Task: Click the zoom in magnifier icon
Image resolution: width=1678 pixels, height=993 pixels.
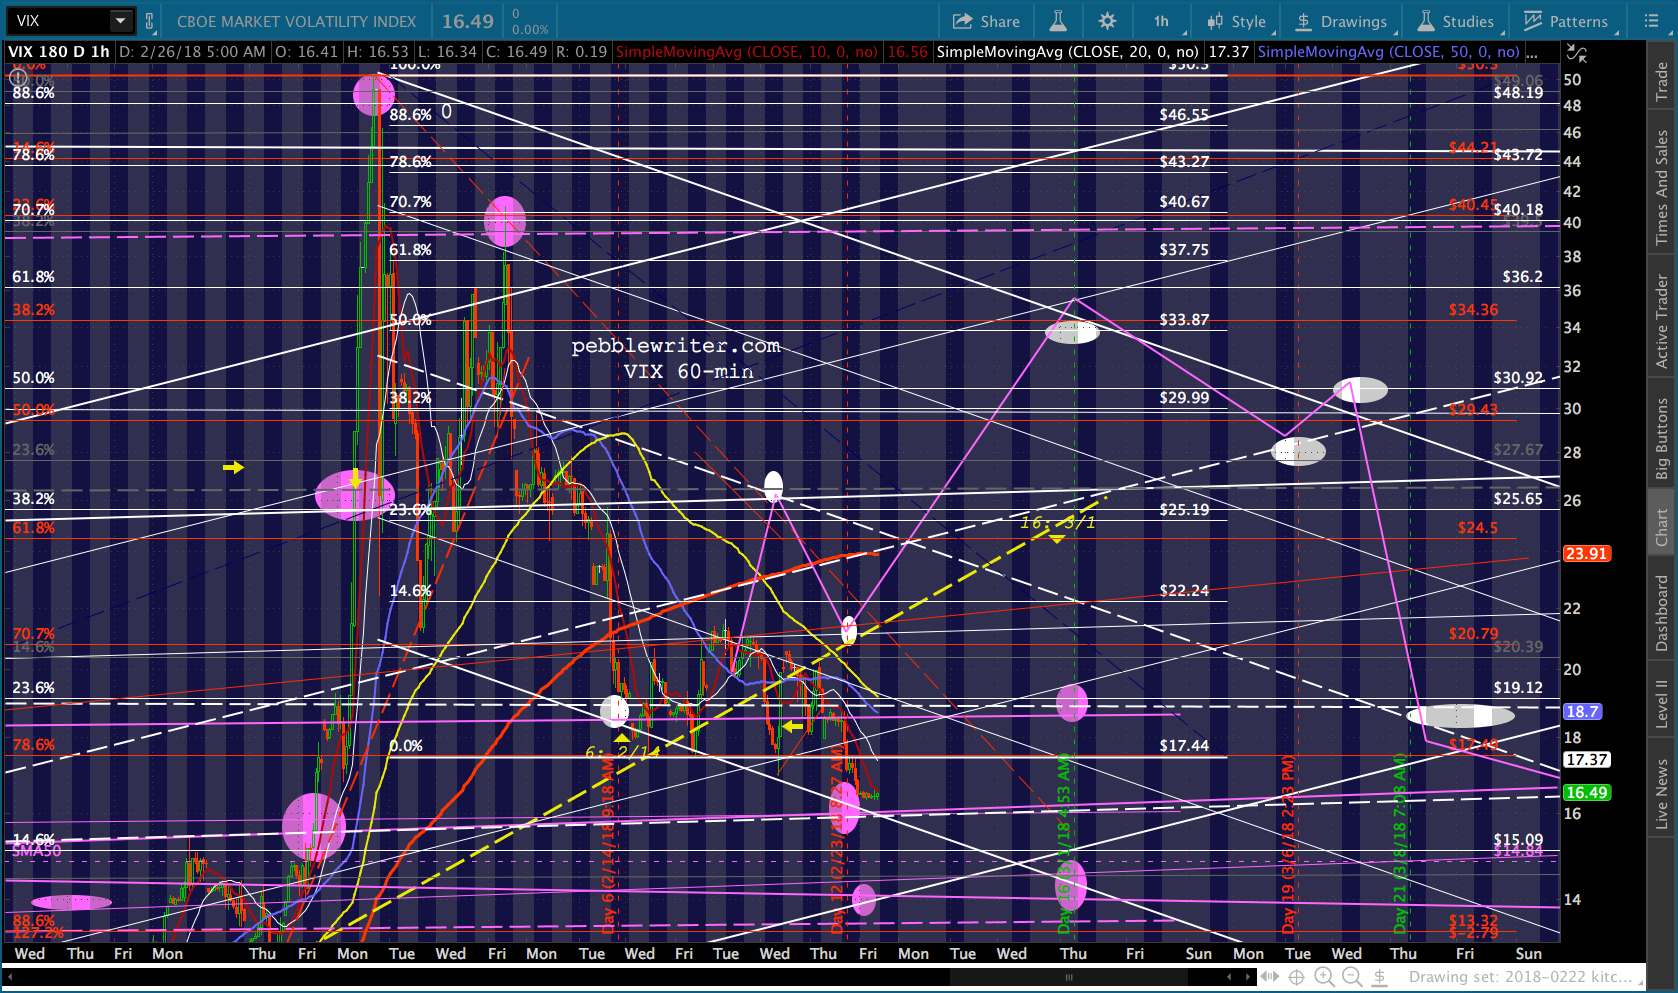Action: 1324,977
